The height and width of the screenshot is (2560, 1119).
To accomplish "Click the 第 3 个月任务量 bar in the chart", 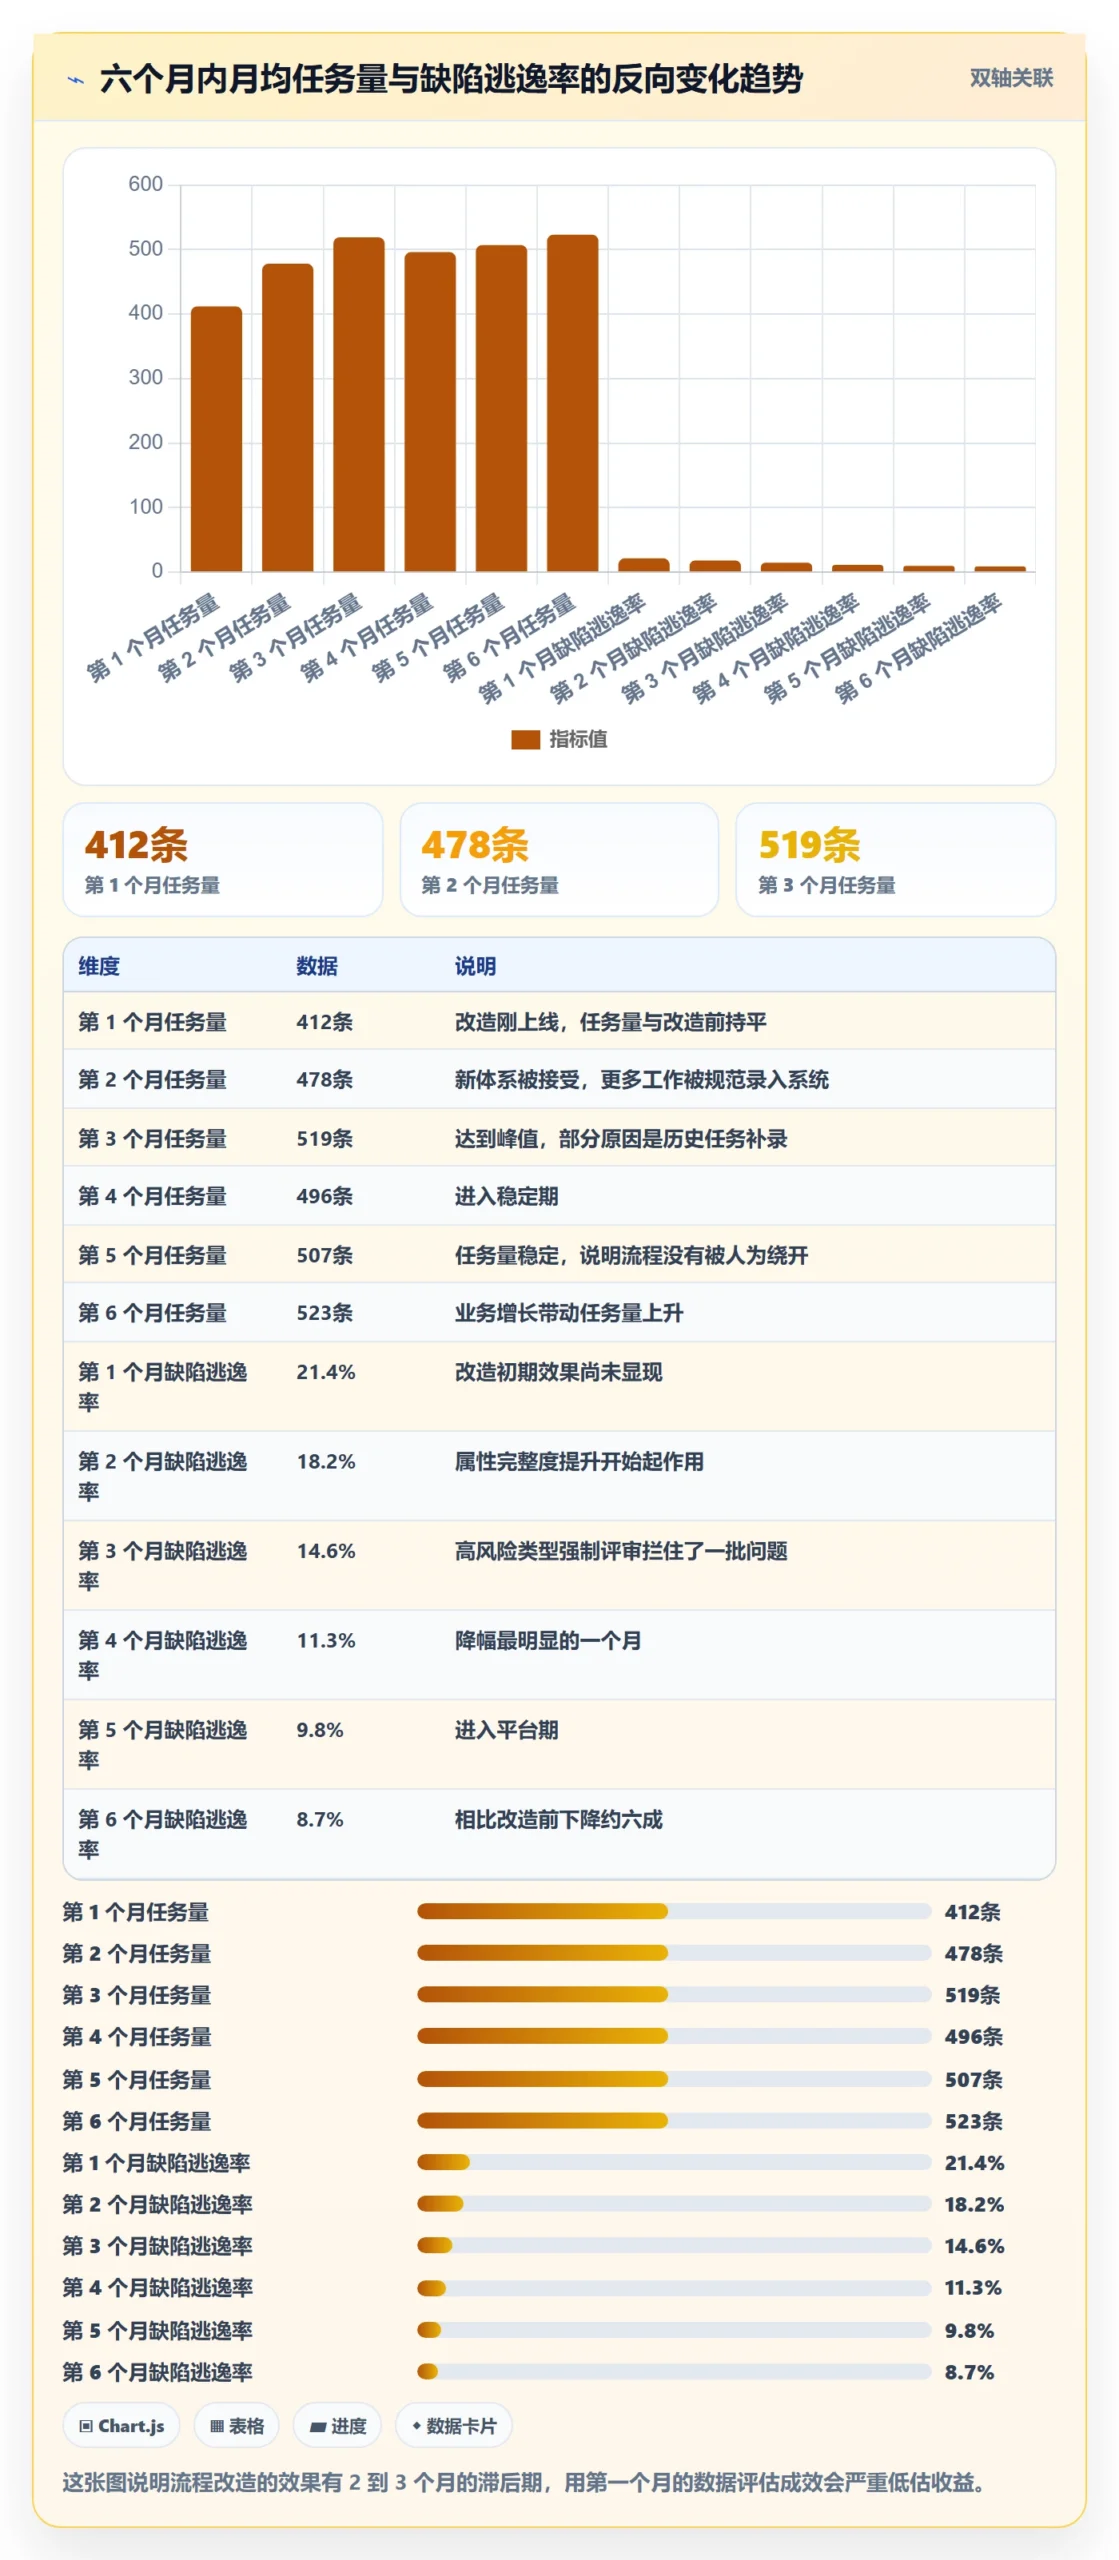I will click(x=359, y=404).
